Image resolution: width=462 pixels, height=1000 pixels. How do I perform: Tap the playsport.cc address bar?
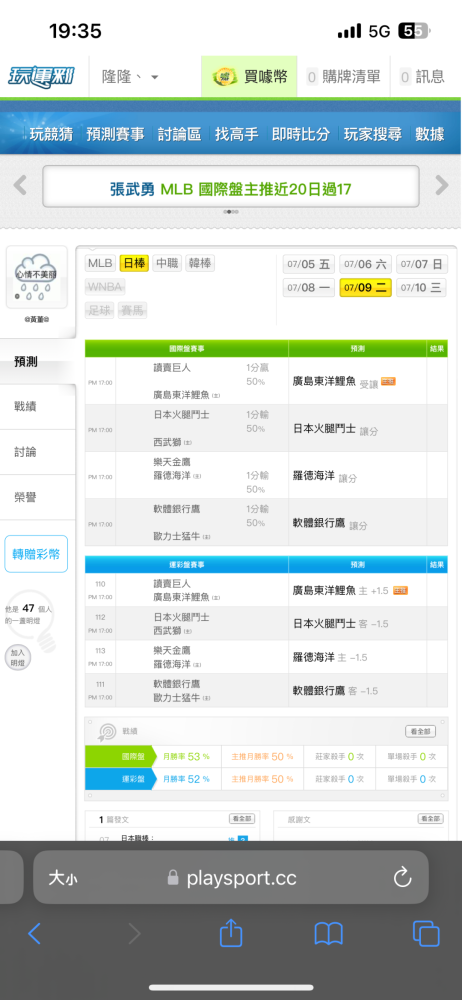[231, 878]
